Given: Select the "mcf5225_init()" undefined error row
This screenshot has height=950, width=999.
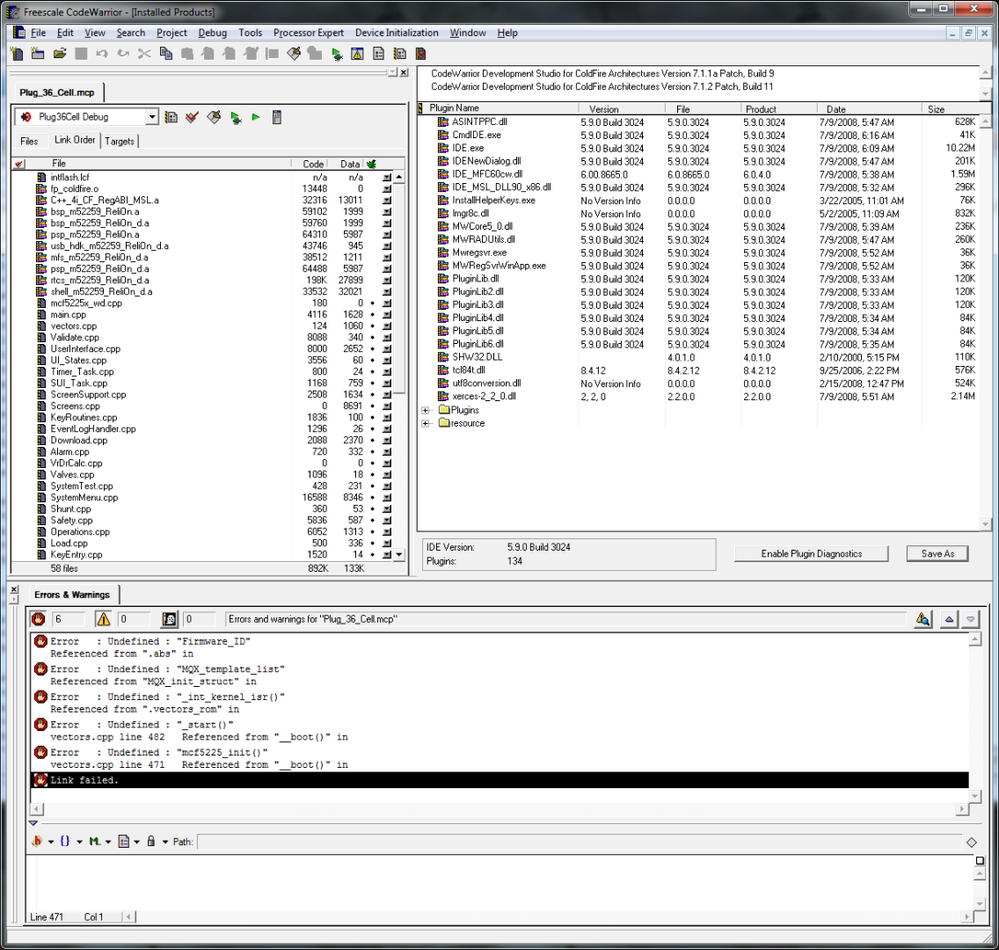Looking at the screenshot, I should click(500, 758).
